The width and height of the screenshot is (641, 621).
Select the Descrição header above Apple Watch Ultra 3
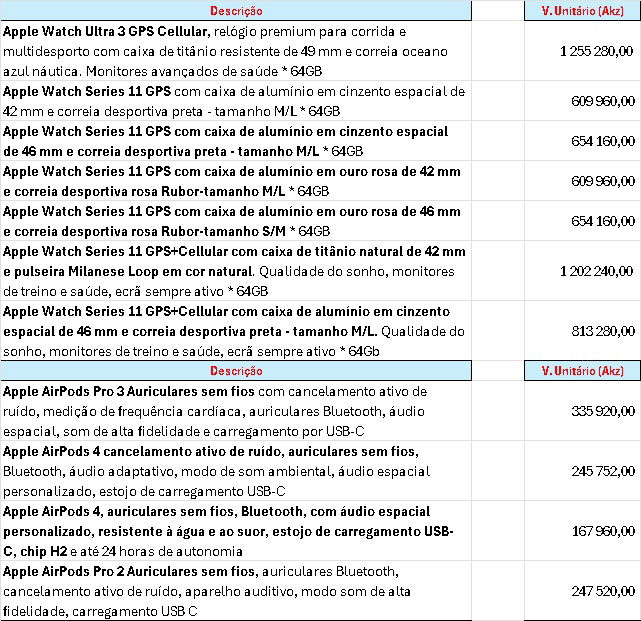point(236,11)
